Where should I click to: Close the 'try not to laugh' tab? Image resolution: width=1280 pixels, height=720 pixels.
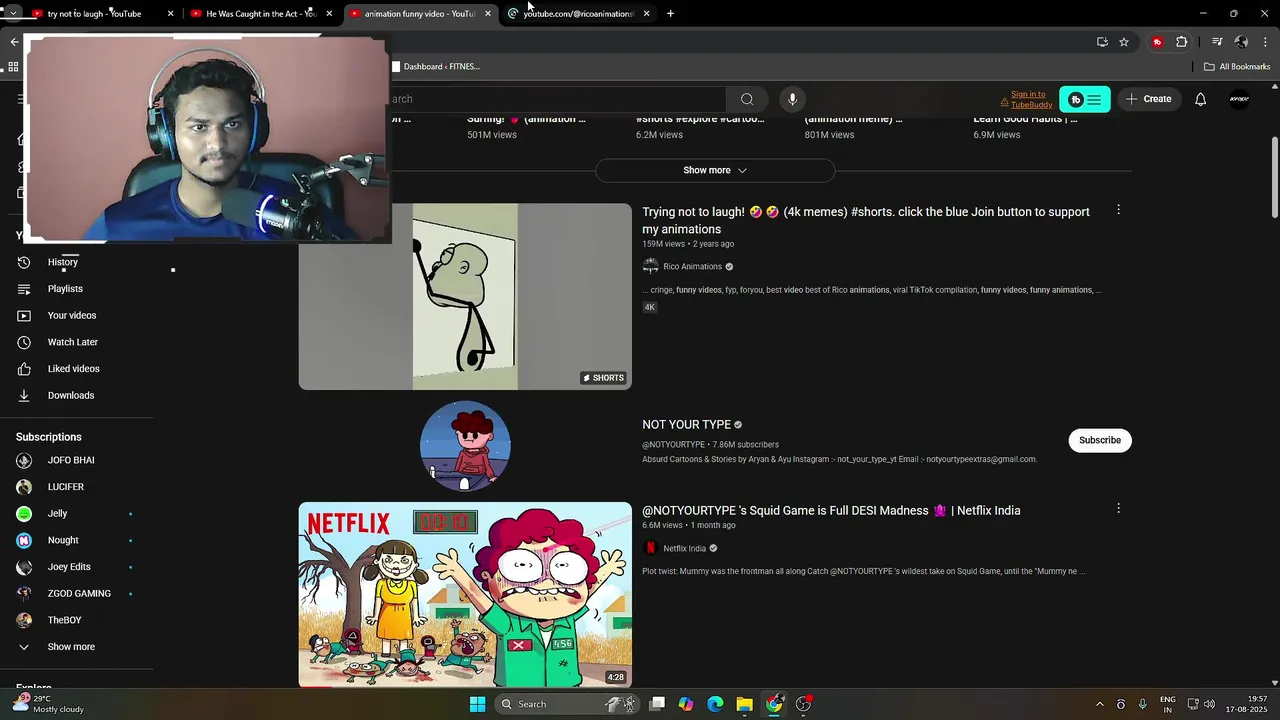click(x=170, y=14)
